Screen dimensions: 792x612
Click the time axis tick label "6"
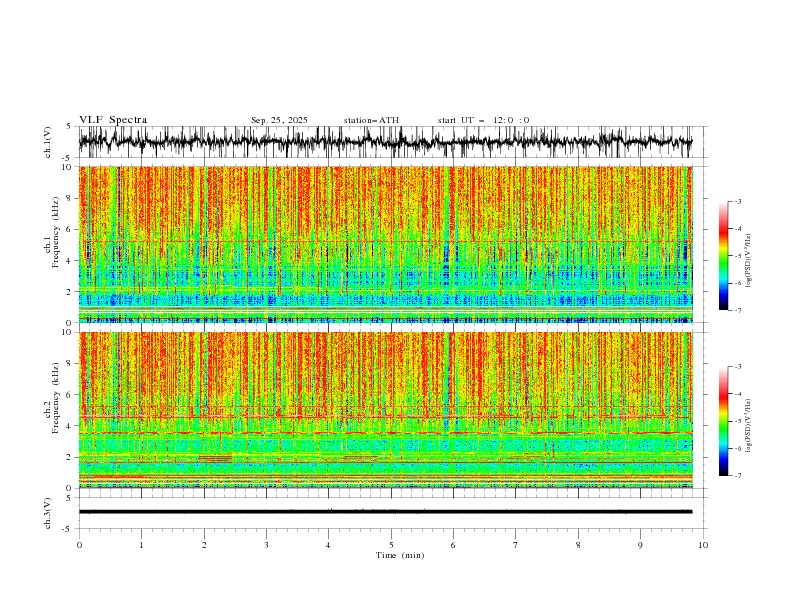pos(453,545)
